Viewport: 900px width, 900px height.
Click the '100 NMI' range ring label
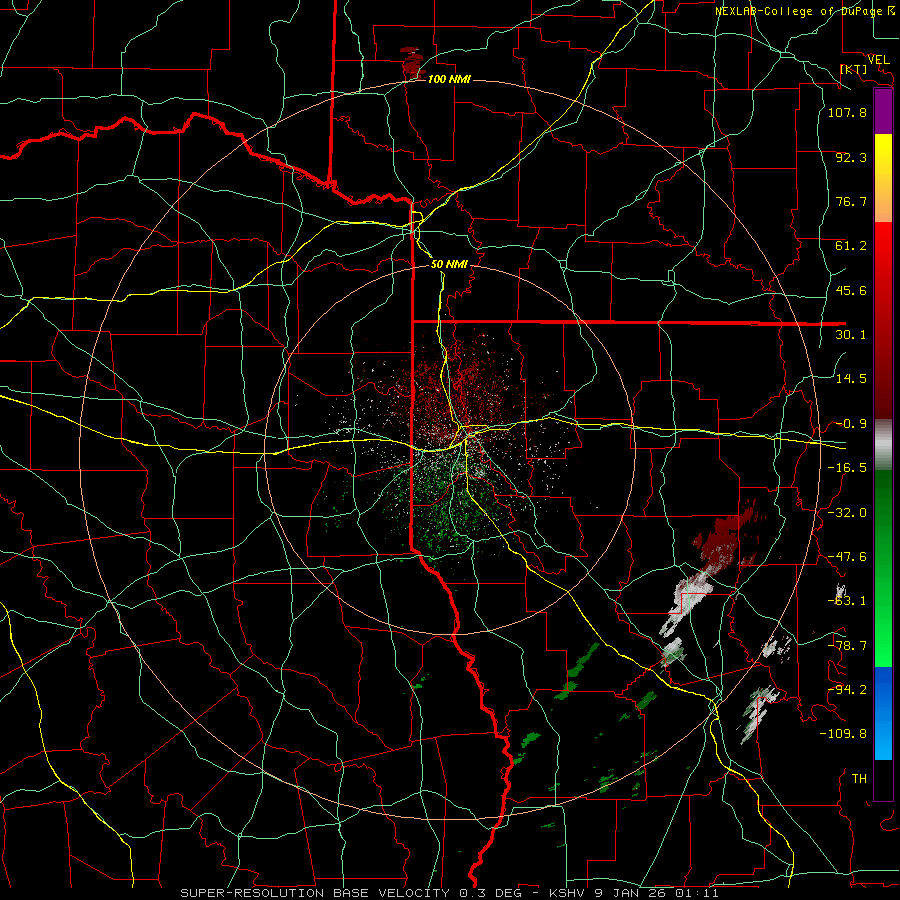449,79
